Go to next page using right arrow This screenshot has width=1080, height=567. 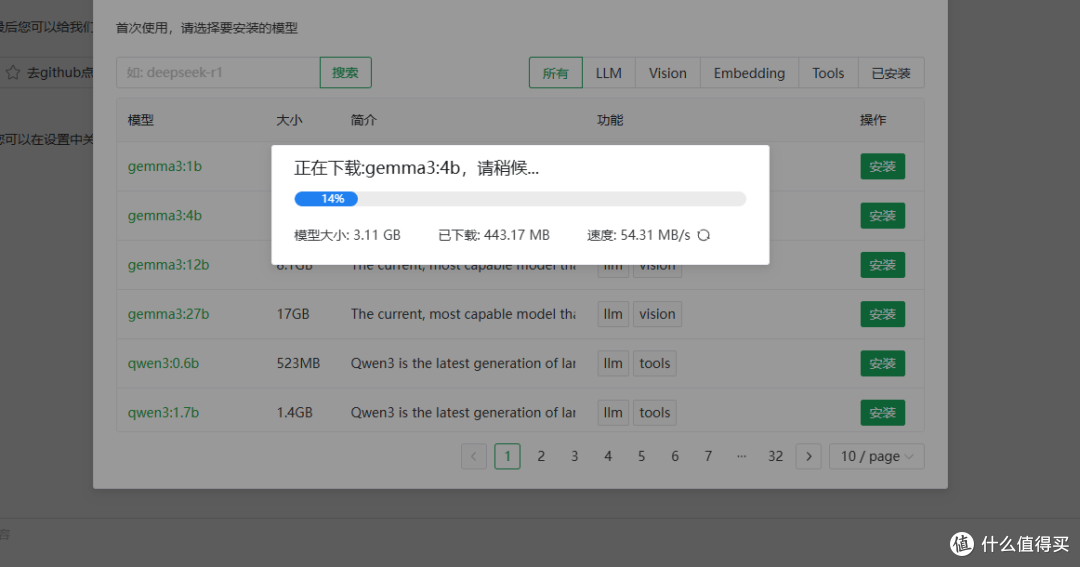click(809, 456)
